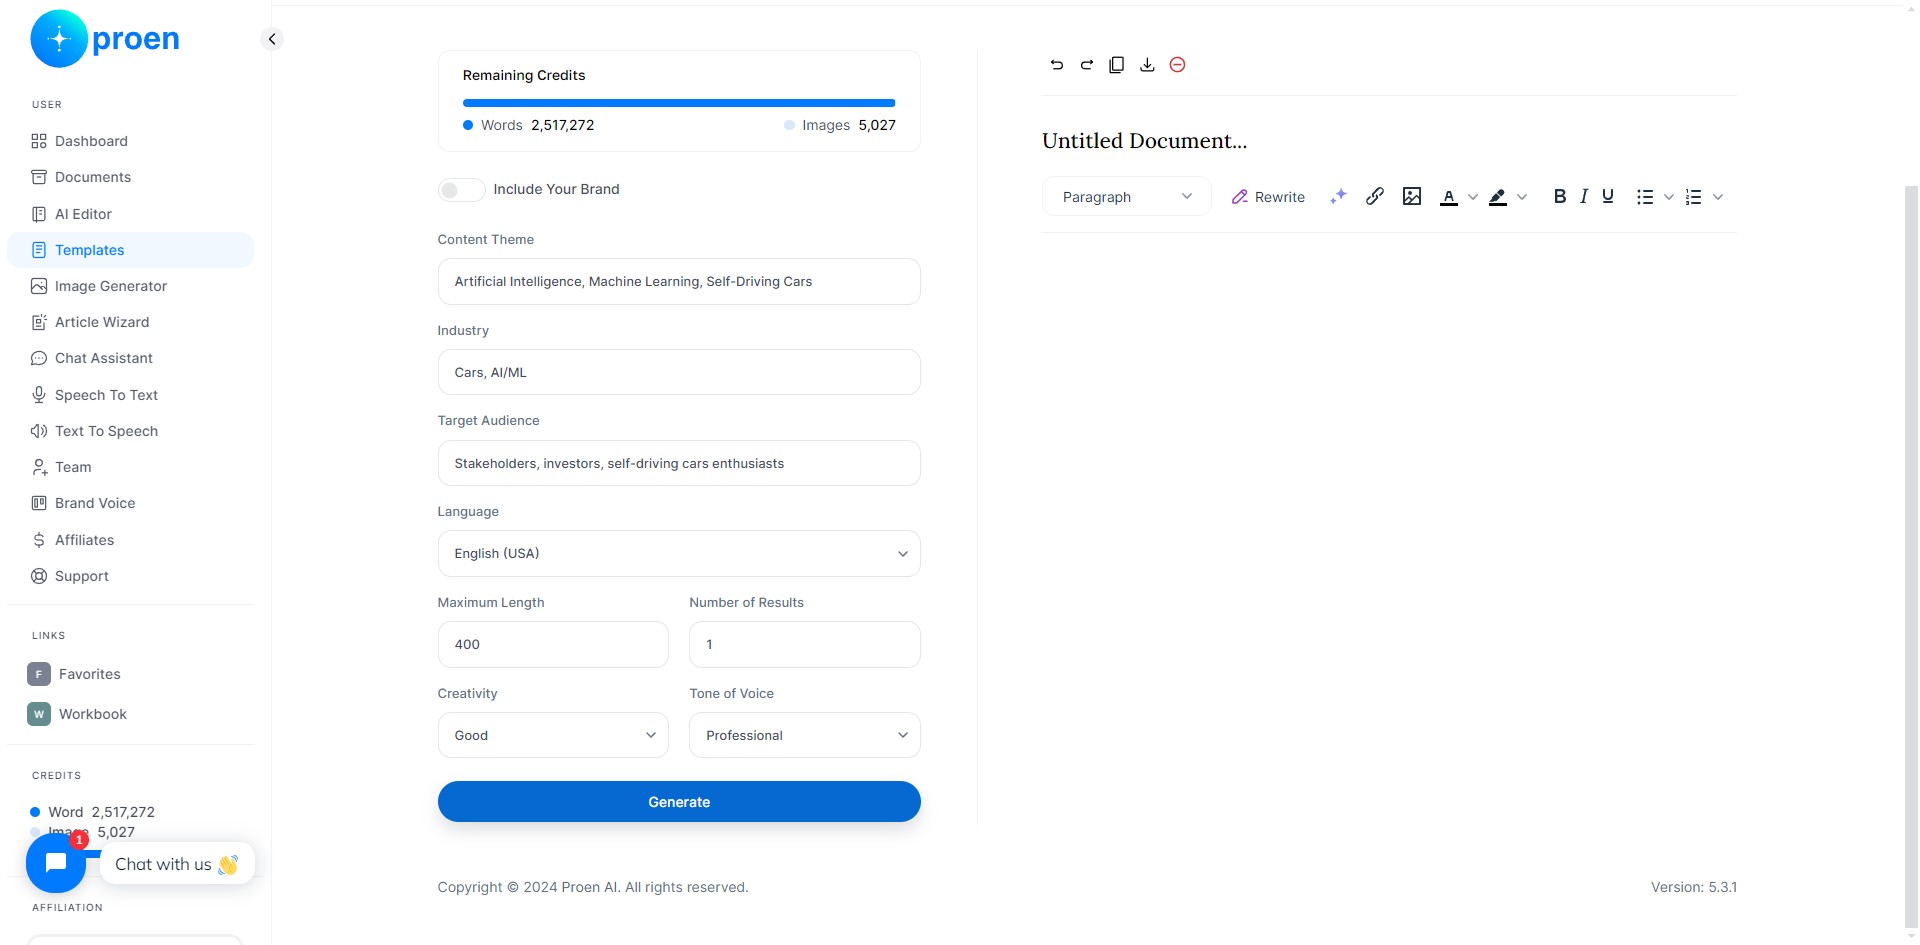Go to Team page
The height and width of the screenshot is (945, 1920).
point(130,467)
